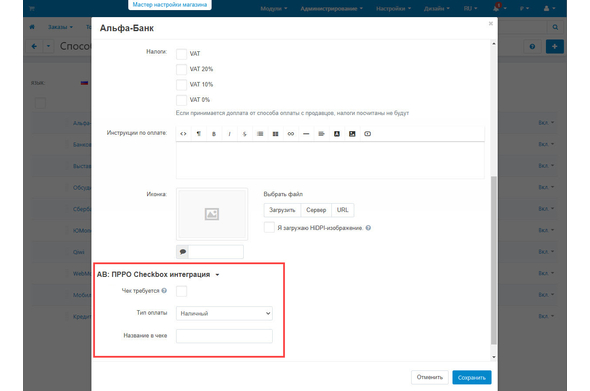Open the text color tool in the editor
This screenshot has width=590, height=391.
337,134
